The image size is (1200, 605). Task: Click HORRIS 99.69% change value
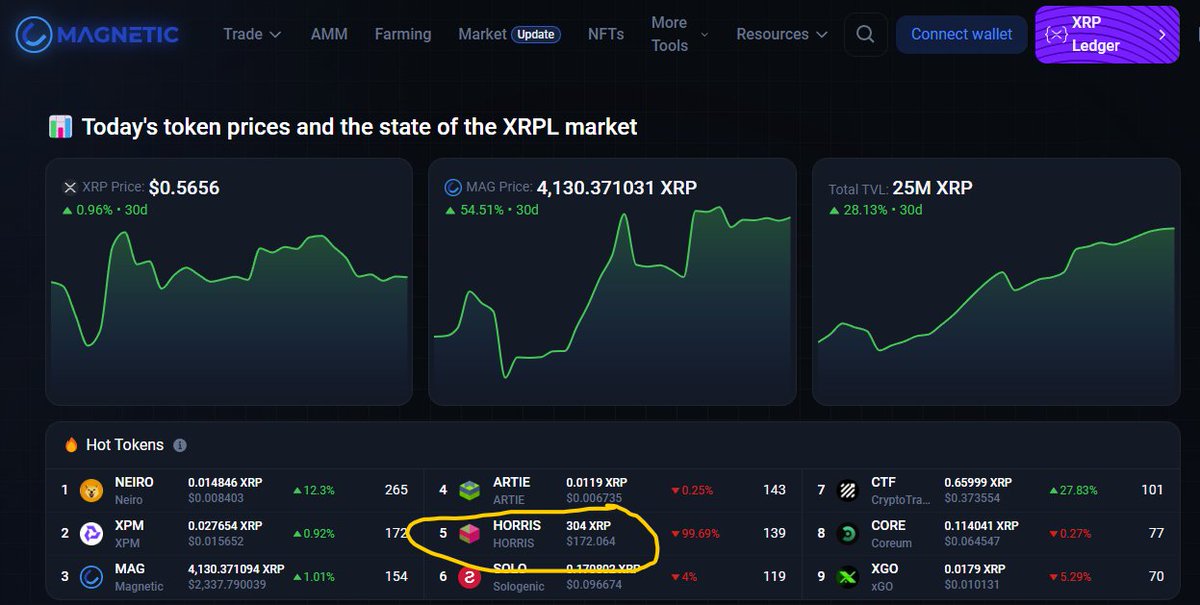pos(695,533)
